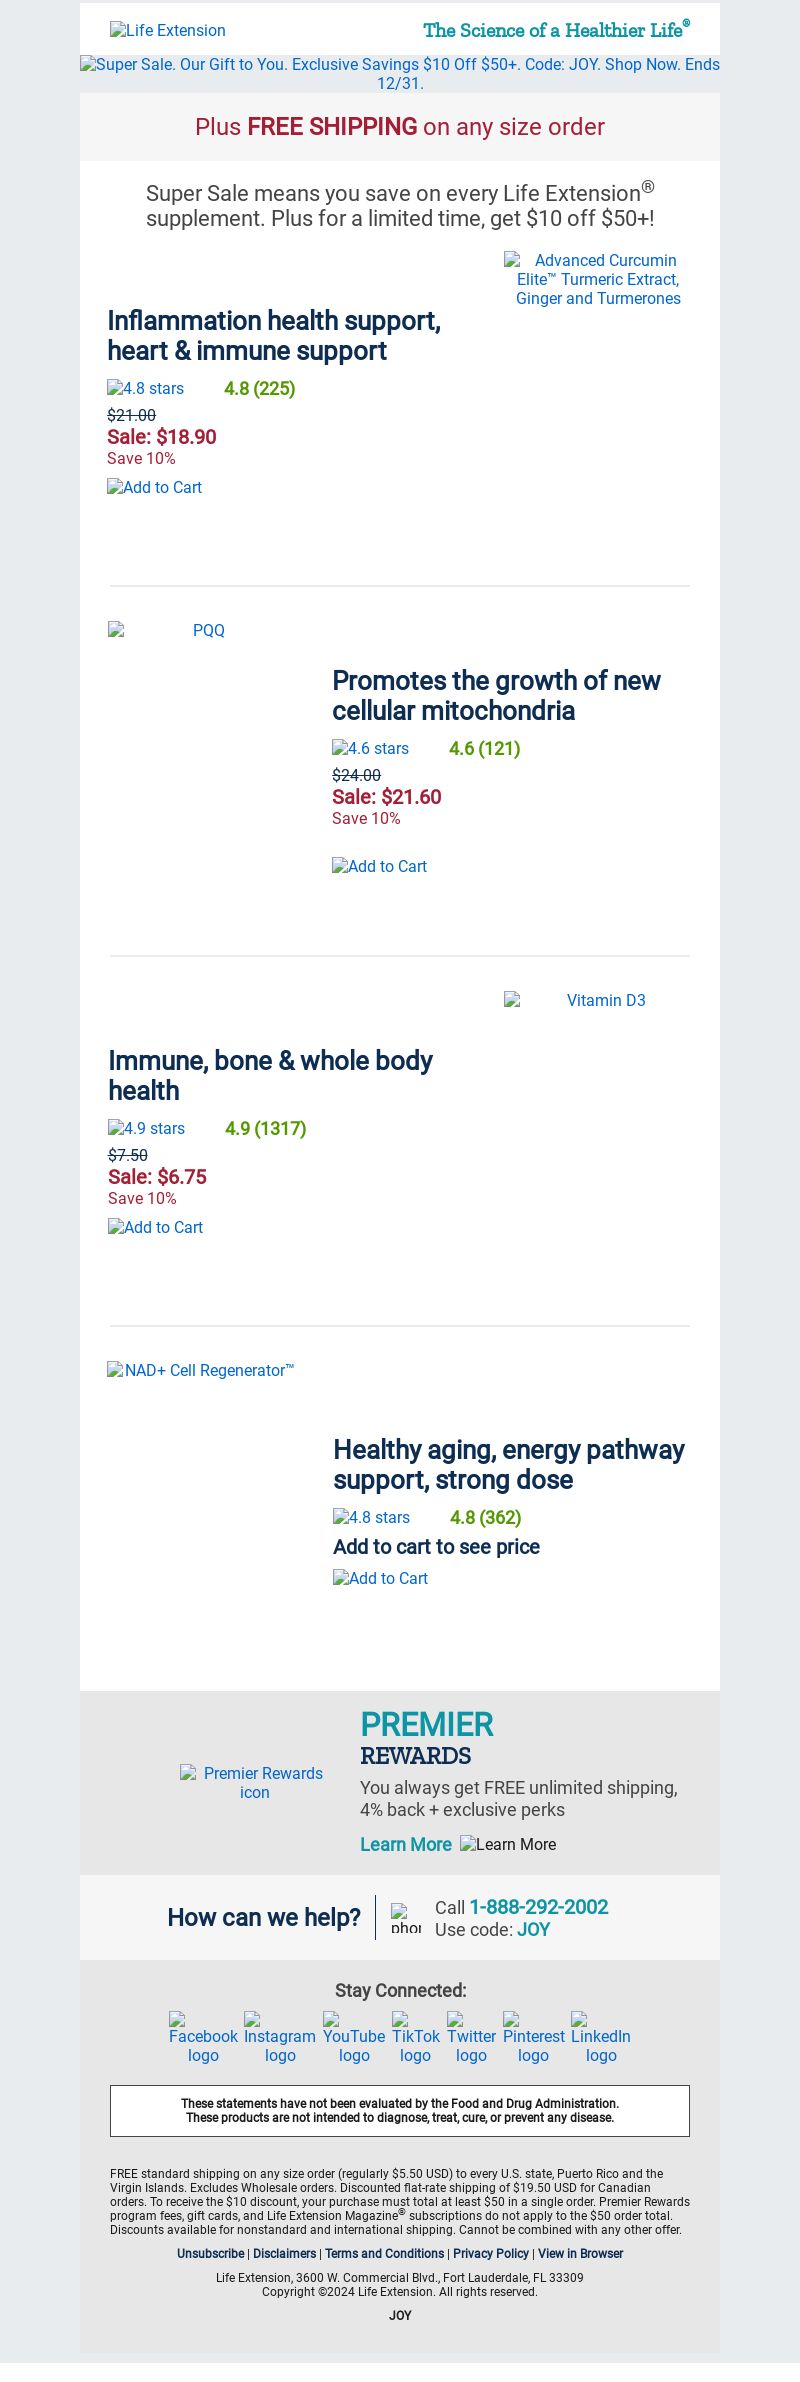Open the Instagram logo link
Image resolution: width=800 pixels, height=2382 pixels.
click(280, 2038)
